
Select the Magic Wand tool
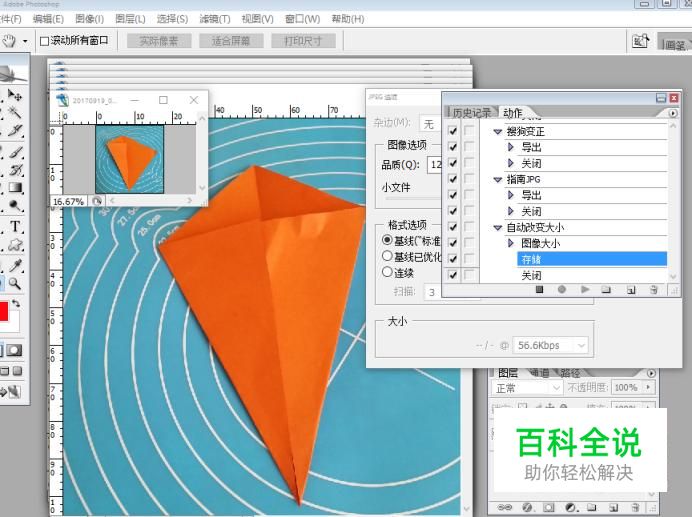15,113
